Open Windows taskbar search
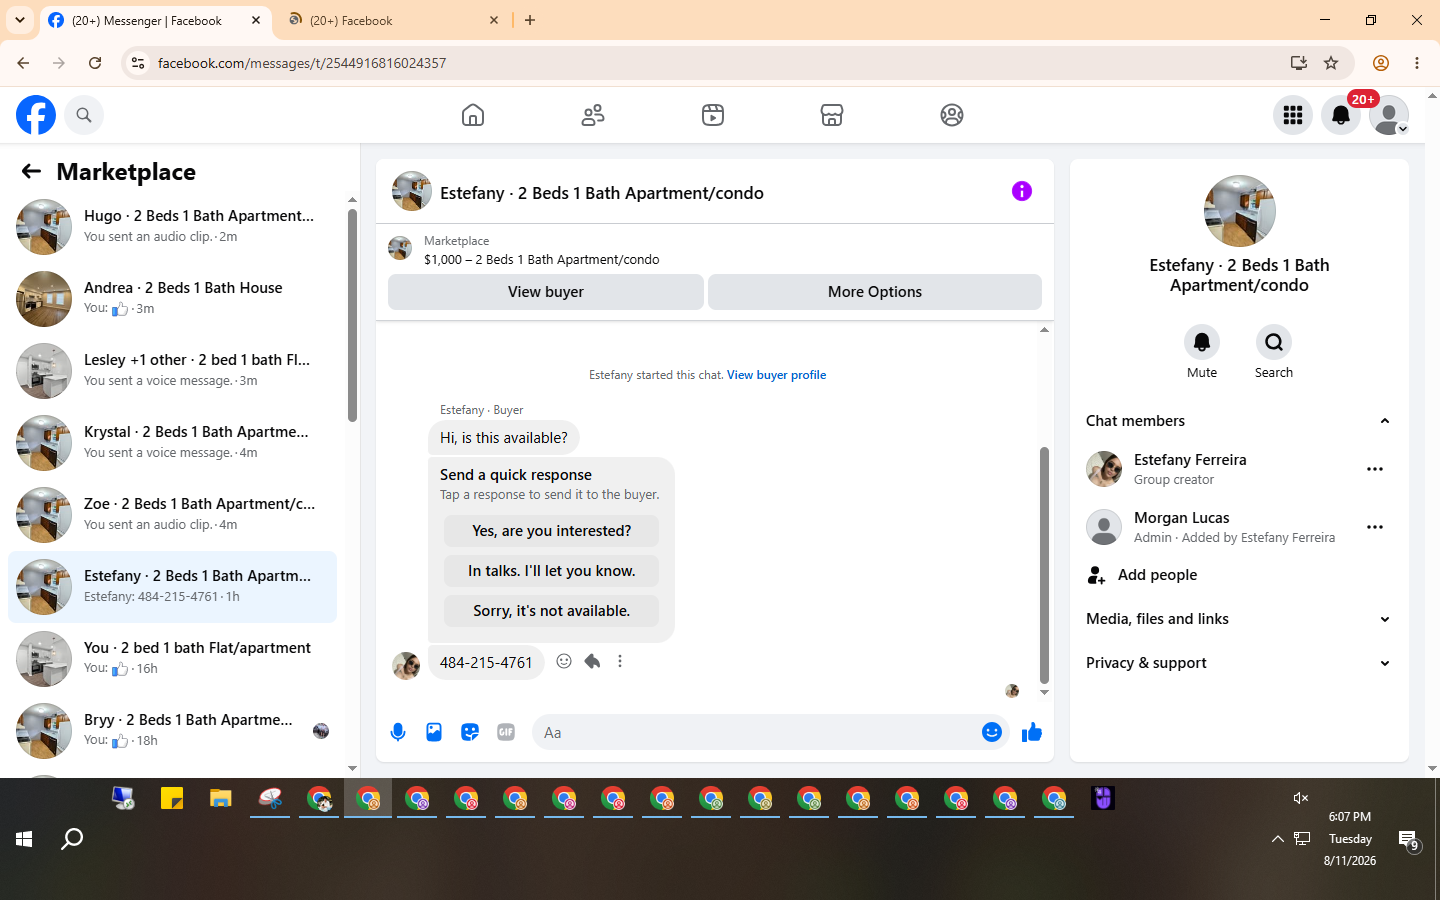1440x900 pixels. click(x=72, y=839)
